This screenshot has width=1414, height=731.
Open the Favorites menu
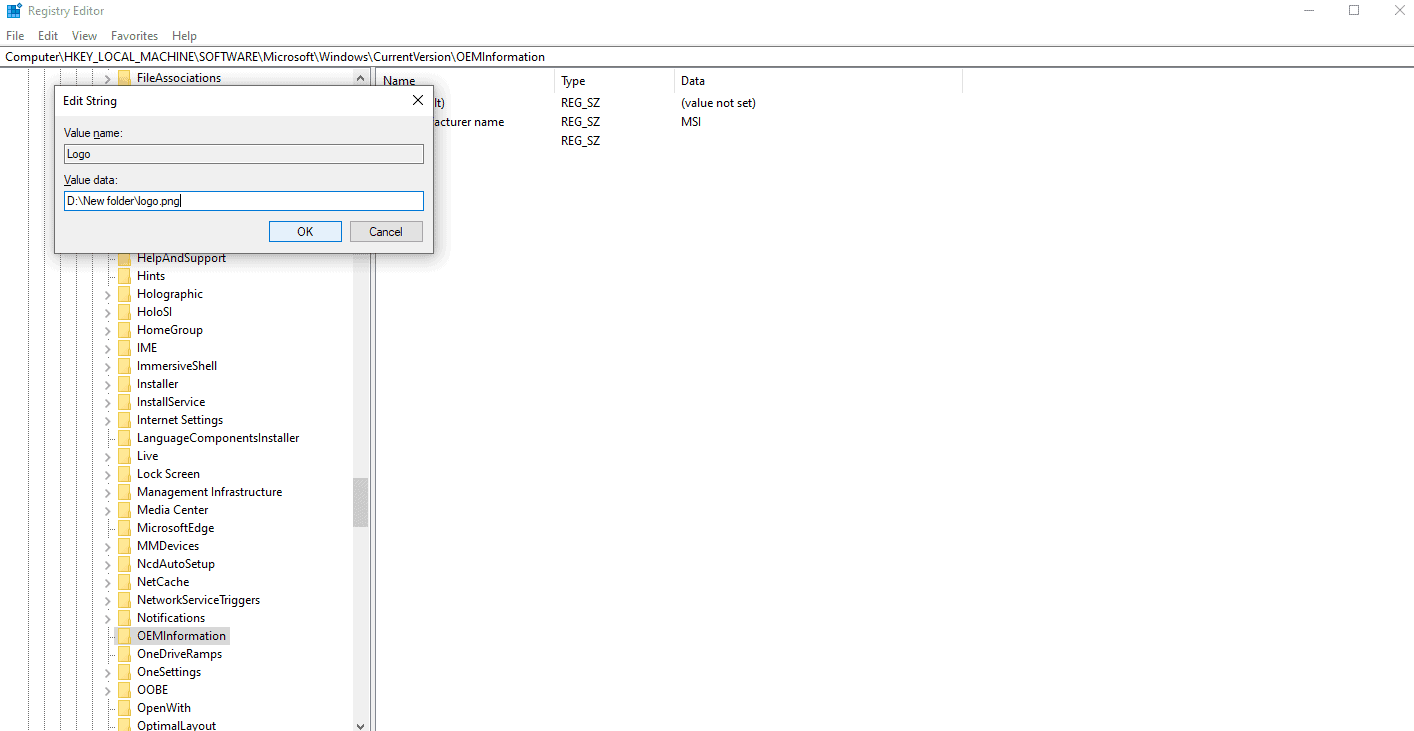point(134,35)
